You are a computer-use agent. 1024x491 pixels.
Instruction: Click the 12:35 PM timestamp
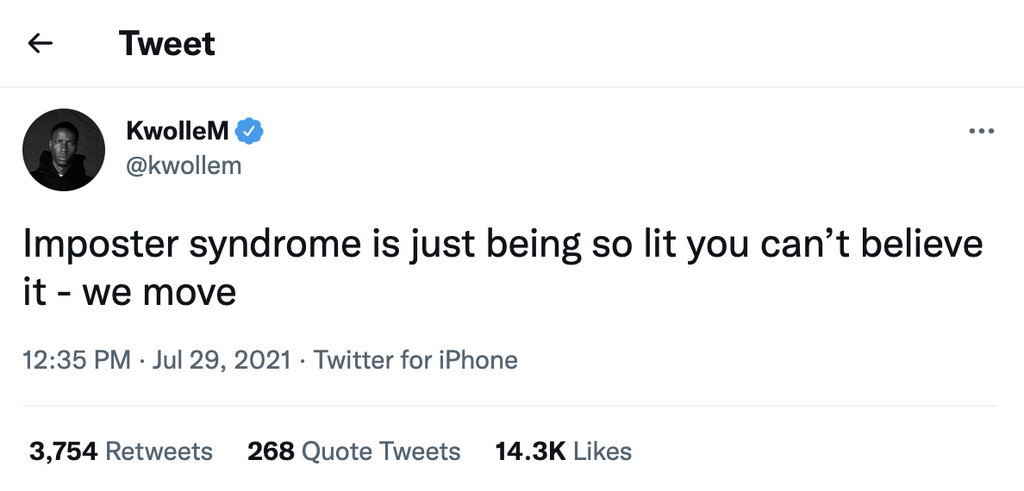tap(76, 360)
